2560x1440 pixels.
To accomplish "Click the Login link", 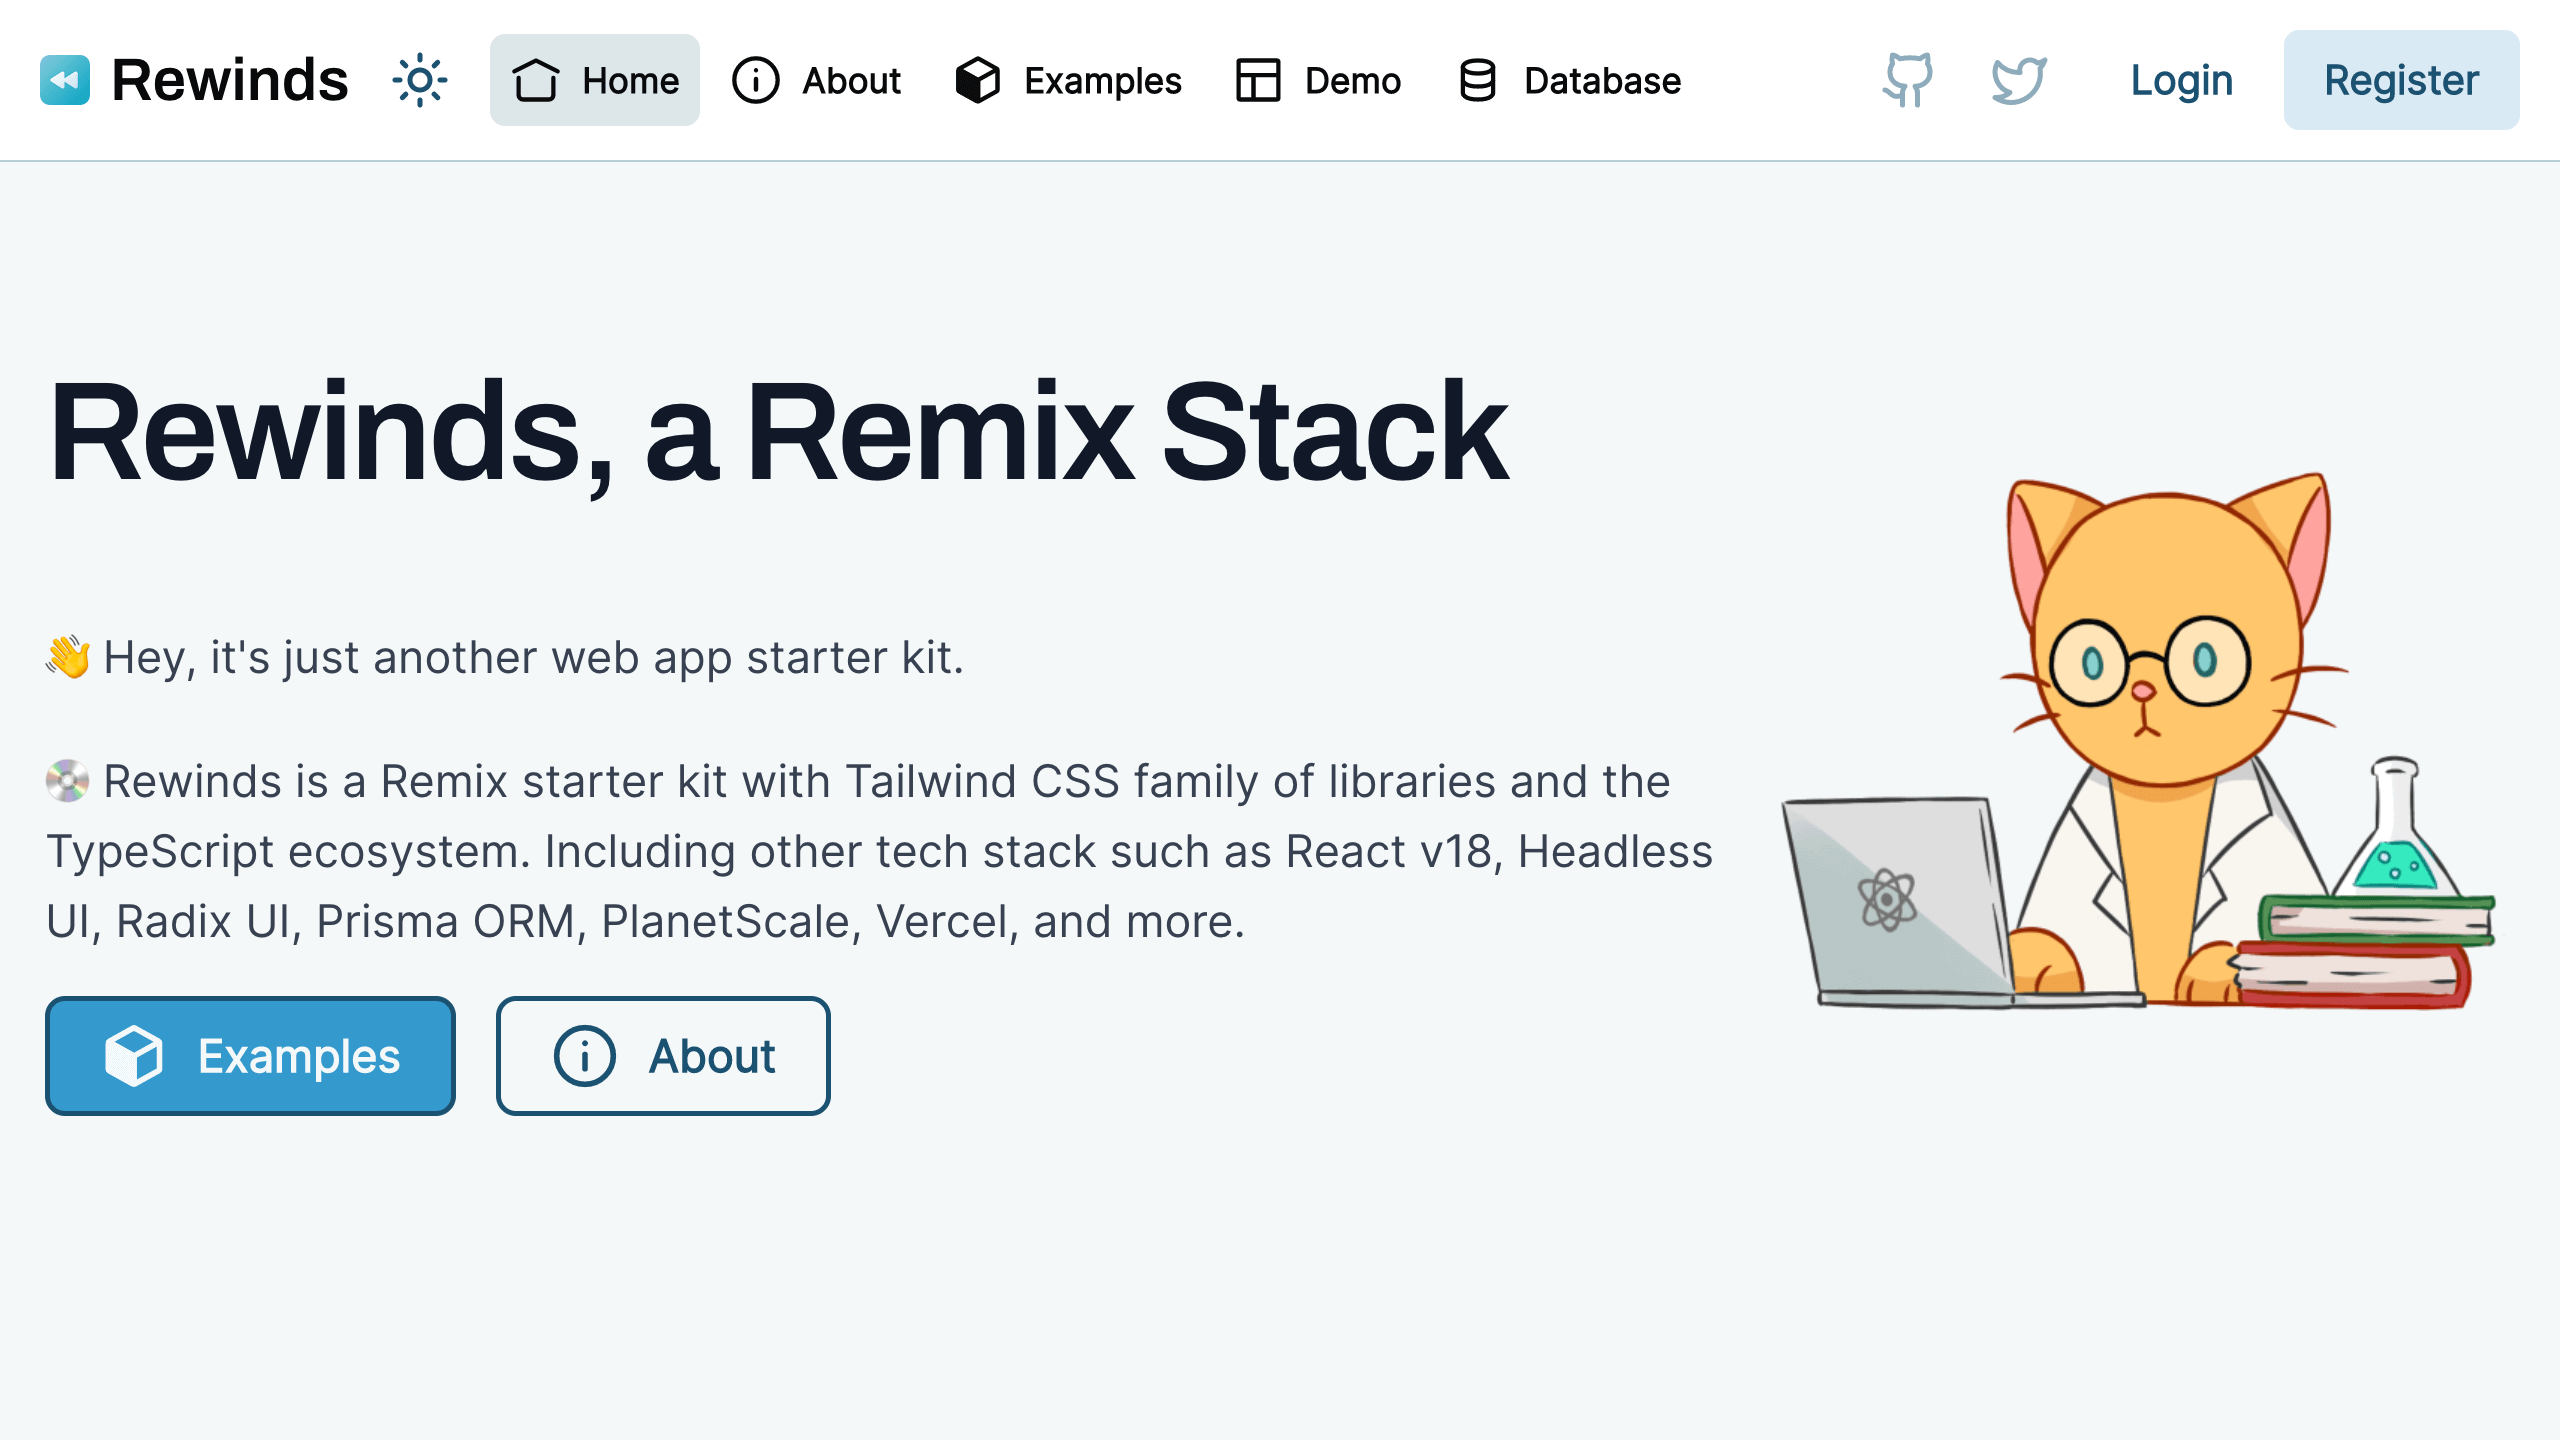I will 2181,80.
